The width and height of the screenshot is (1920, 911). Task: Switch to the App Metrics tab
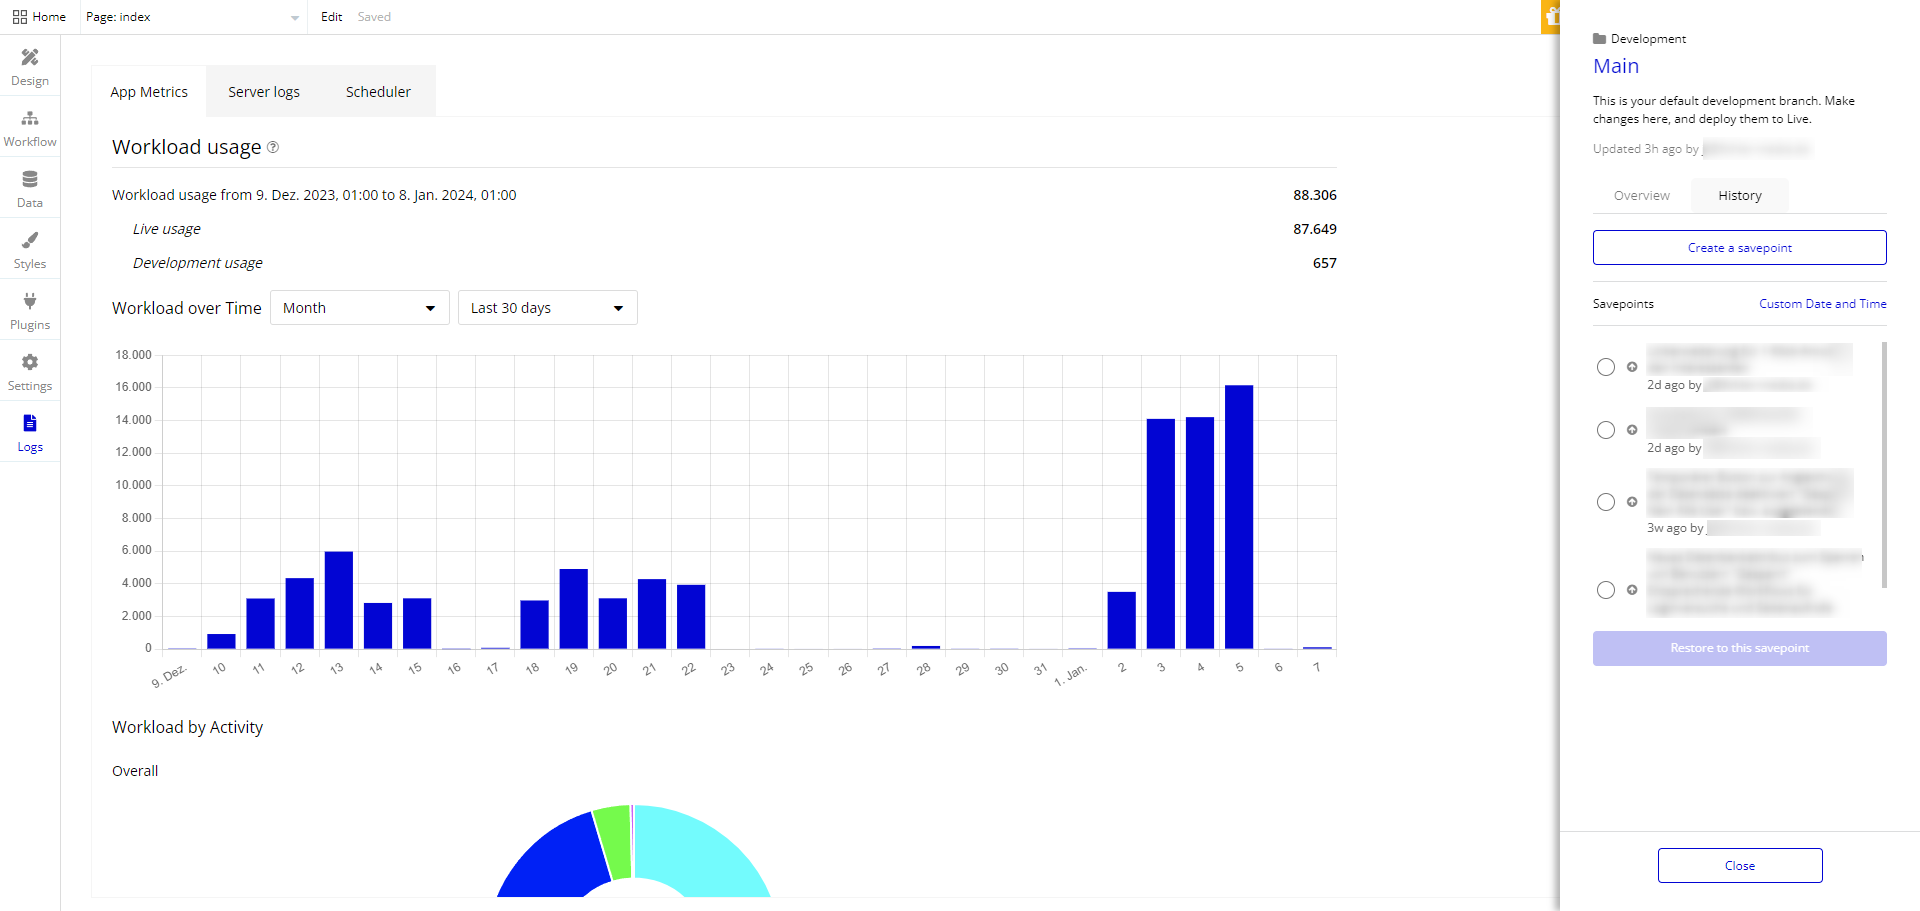149,92
